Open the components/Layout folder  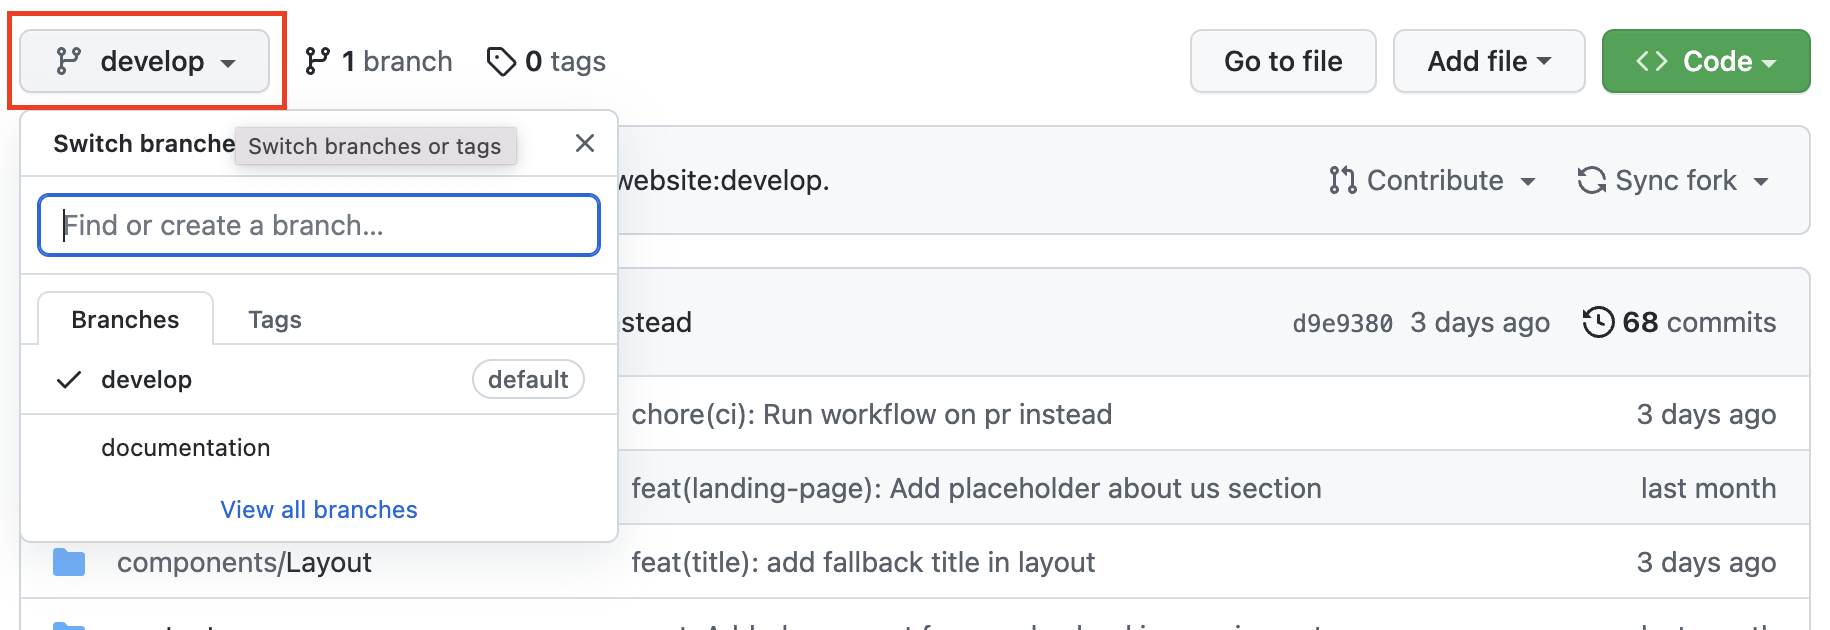[x=244, y=562]
